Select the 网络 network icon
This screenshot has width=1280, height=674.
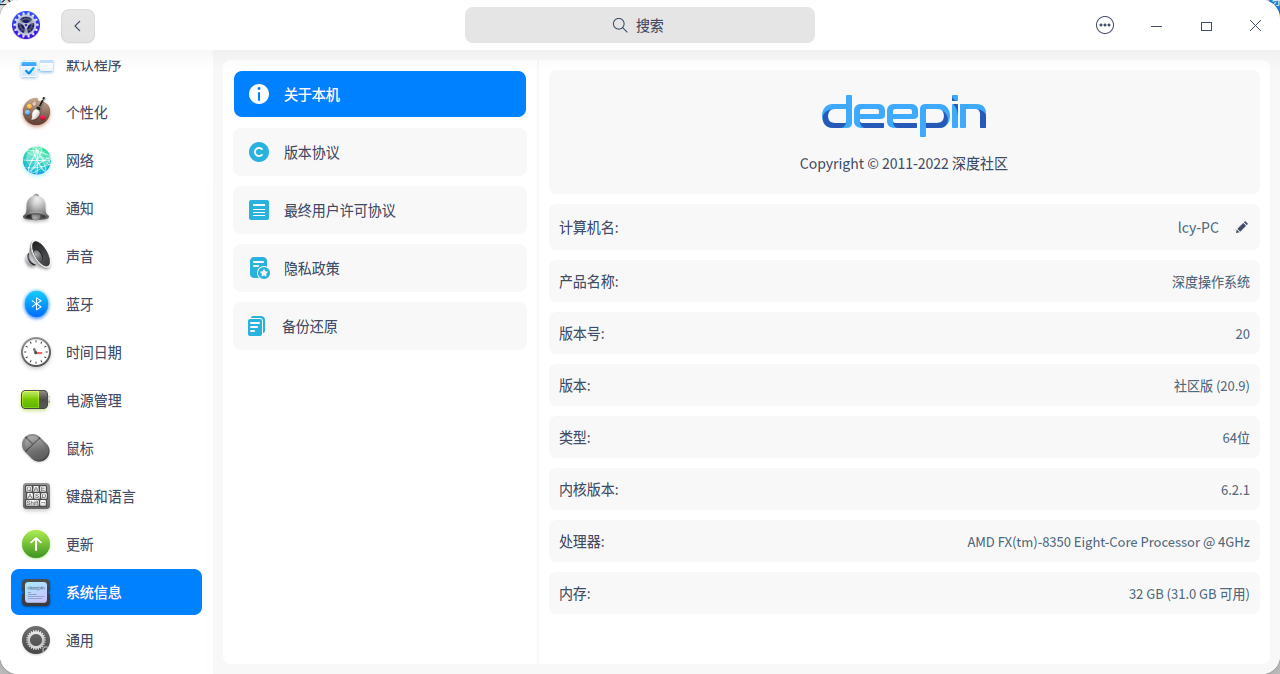pos(37,161)
